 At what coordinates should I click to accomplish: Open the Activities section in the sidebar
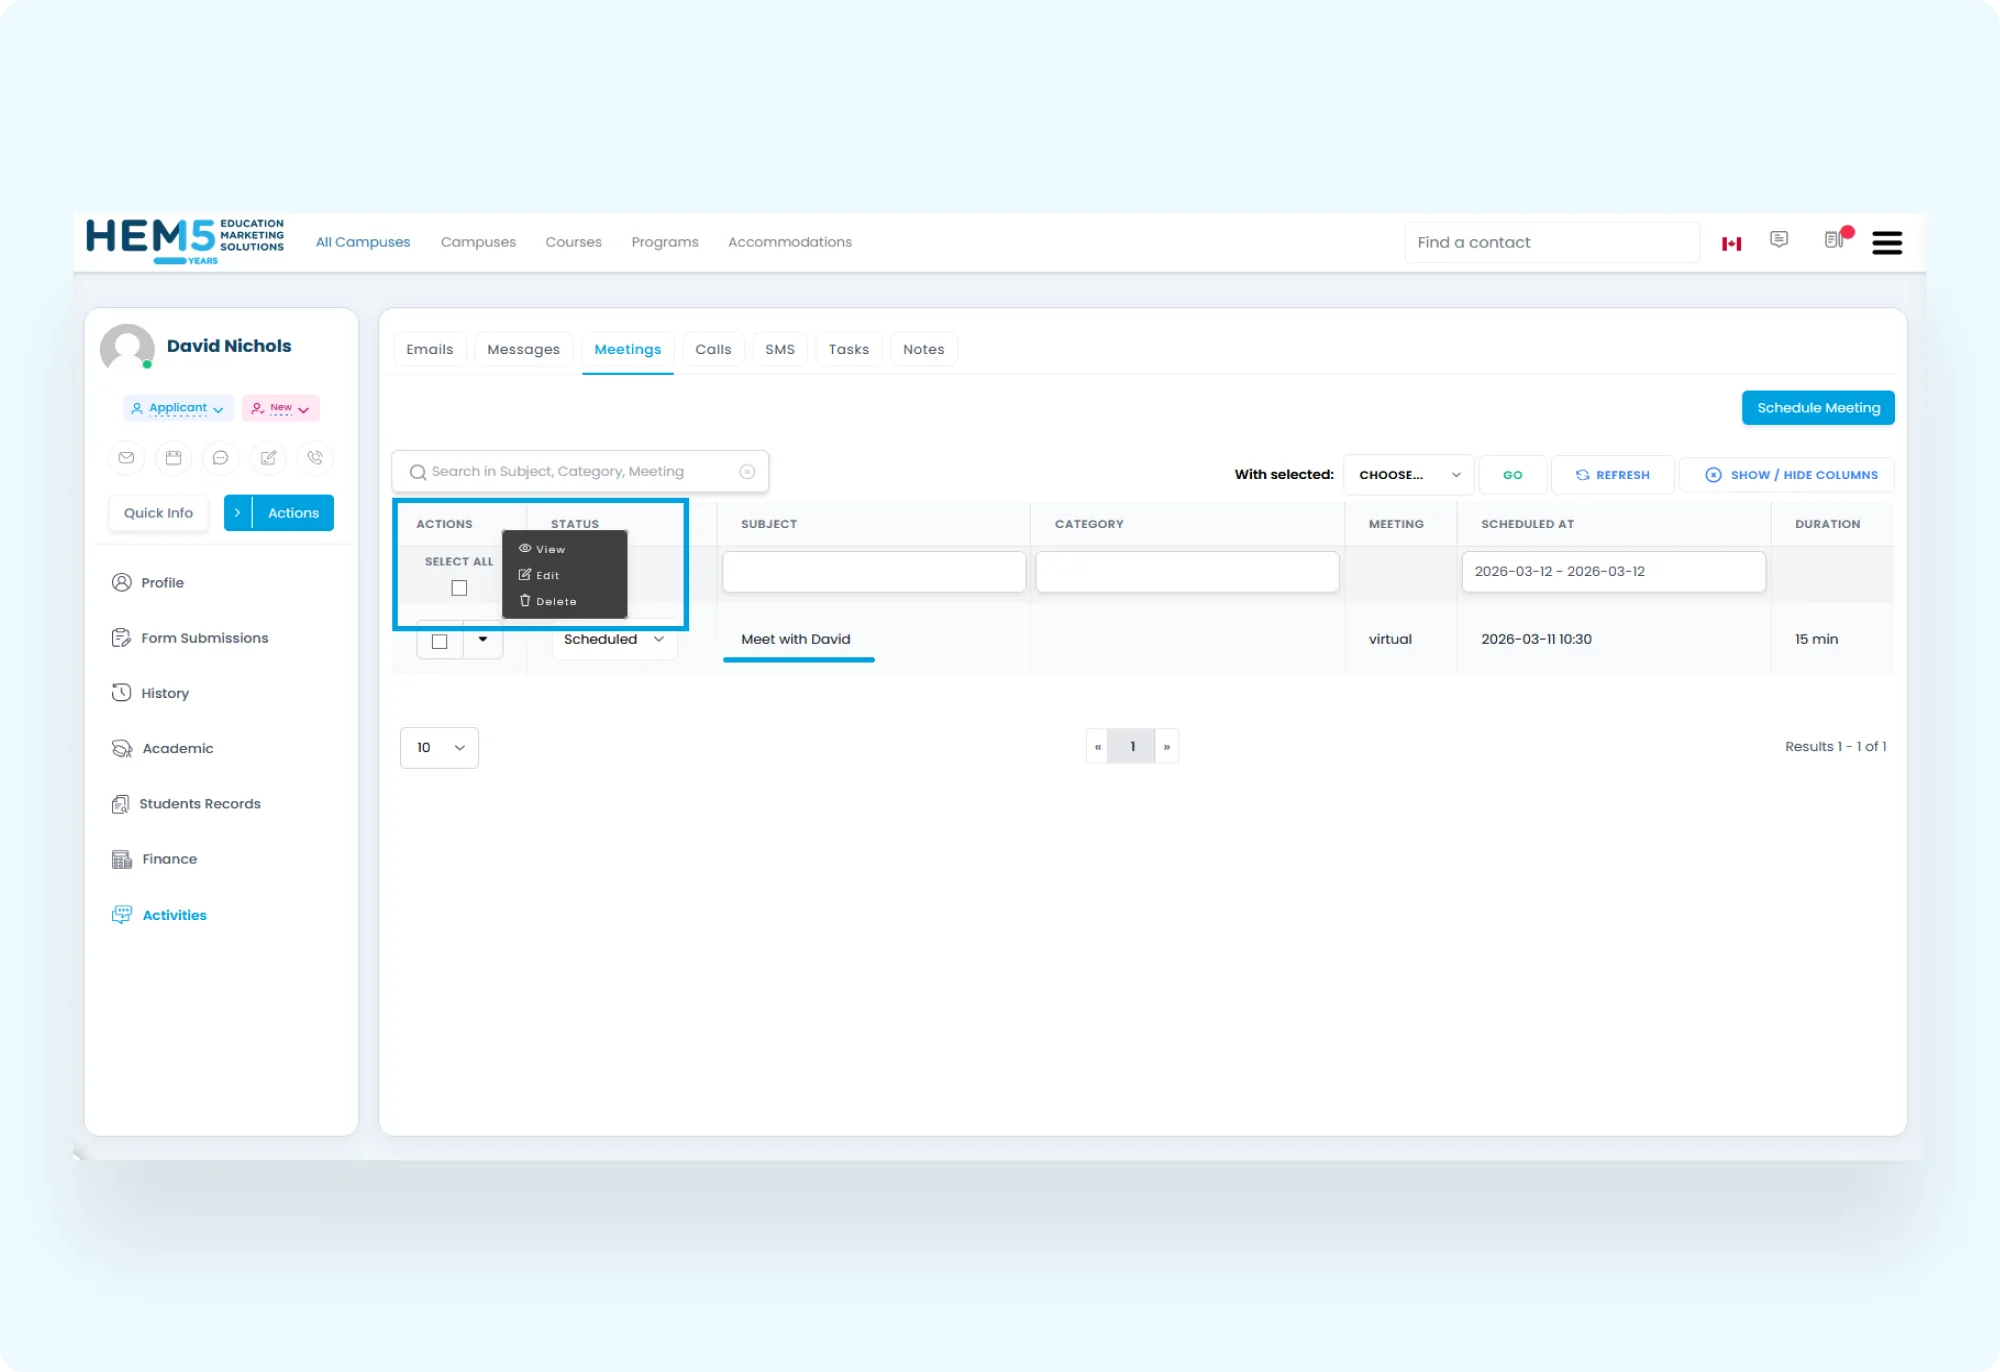tap(173, 914)
